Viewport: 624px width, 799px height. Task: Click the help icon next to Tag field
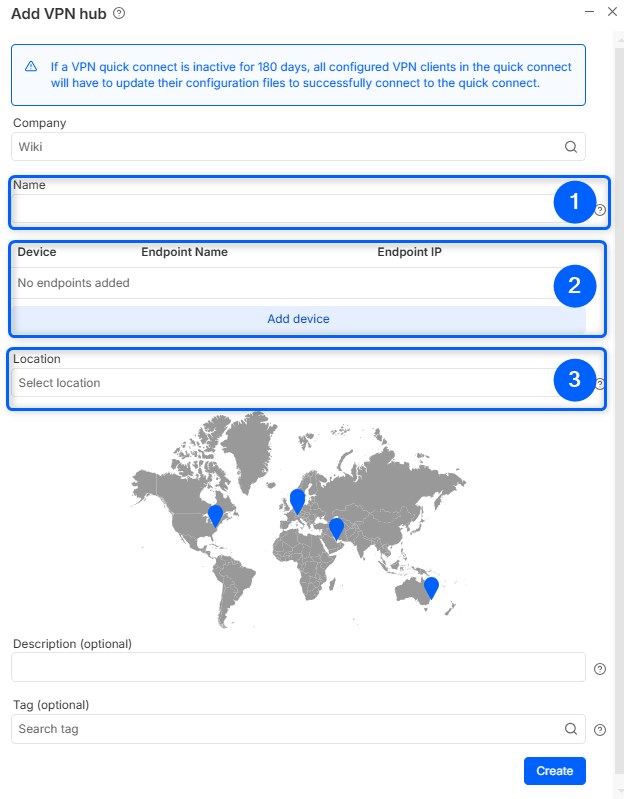tap(600, 730)
